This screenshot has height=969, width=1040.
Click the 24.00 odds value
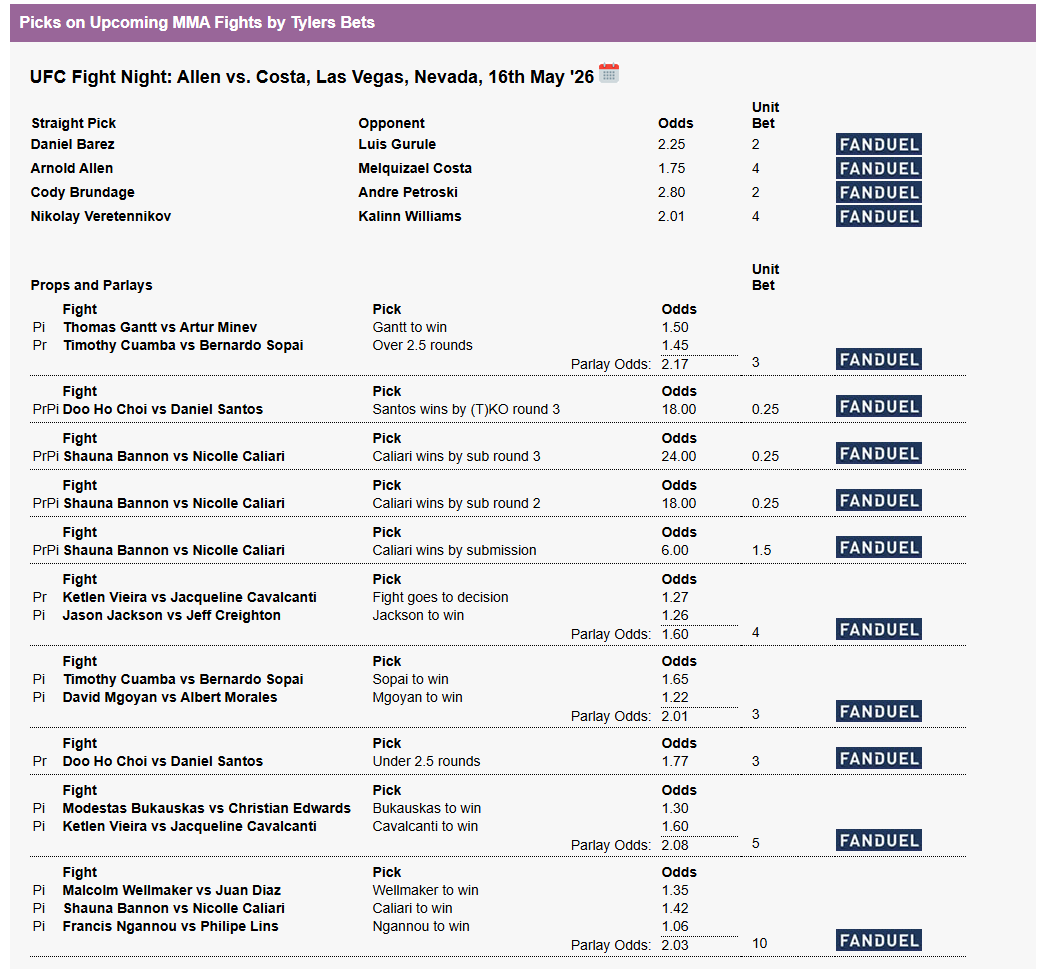tap(679, 456)
